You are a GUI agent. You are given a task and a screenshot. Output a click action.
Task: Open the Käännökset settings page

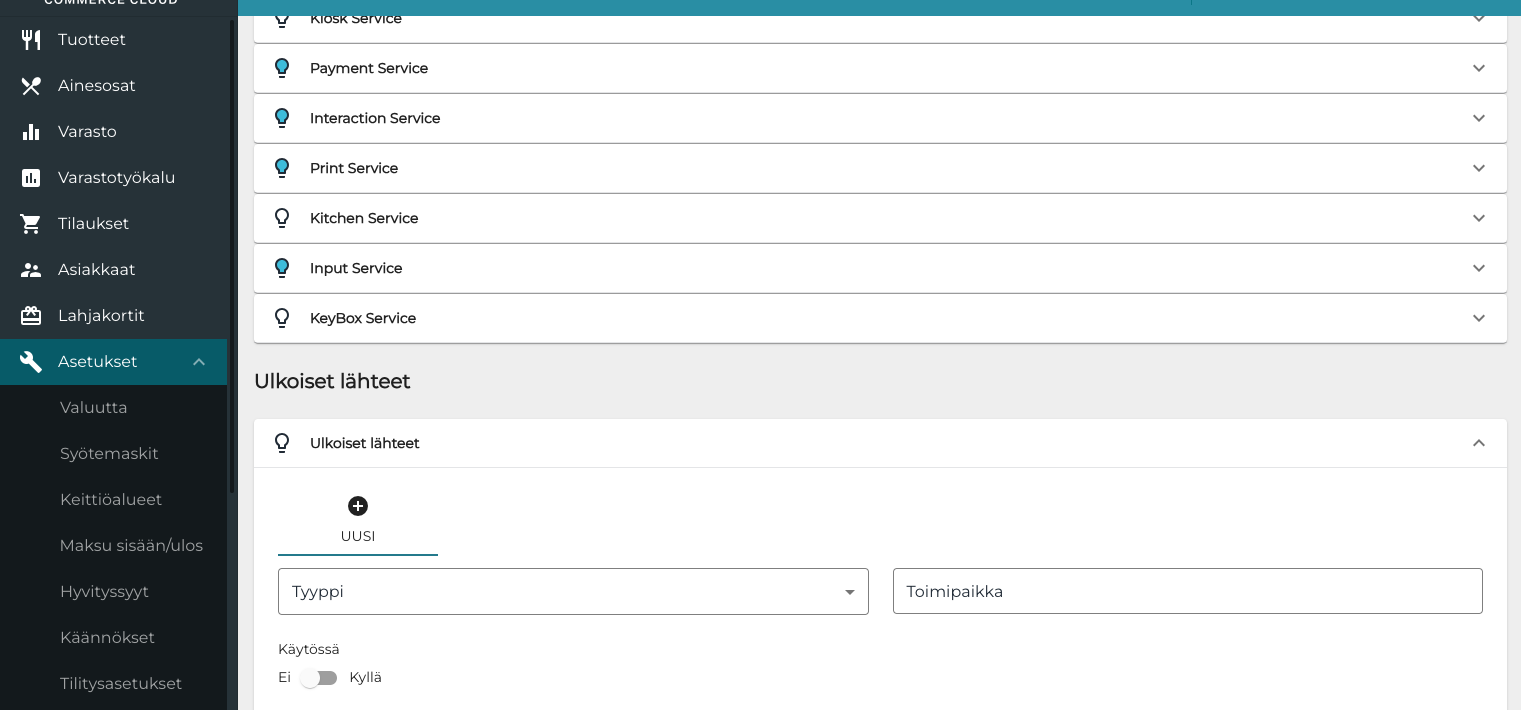[x=107, y=638]
